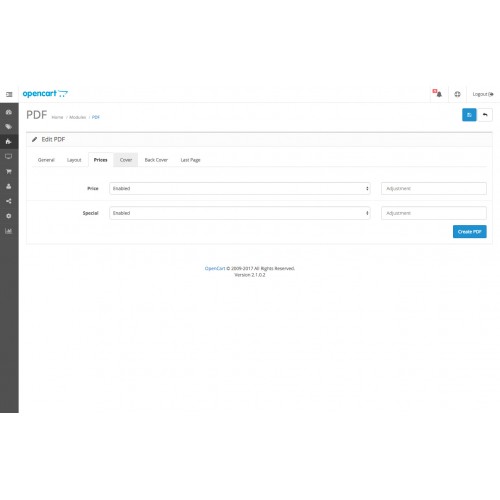Image resolution: width=500 pixels, height=500 pixels.
Task: Open the Marketing share icon
Action: 9,201
